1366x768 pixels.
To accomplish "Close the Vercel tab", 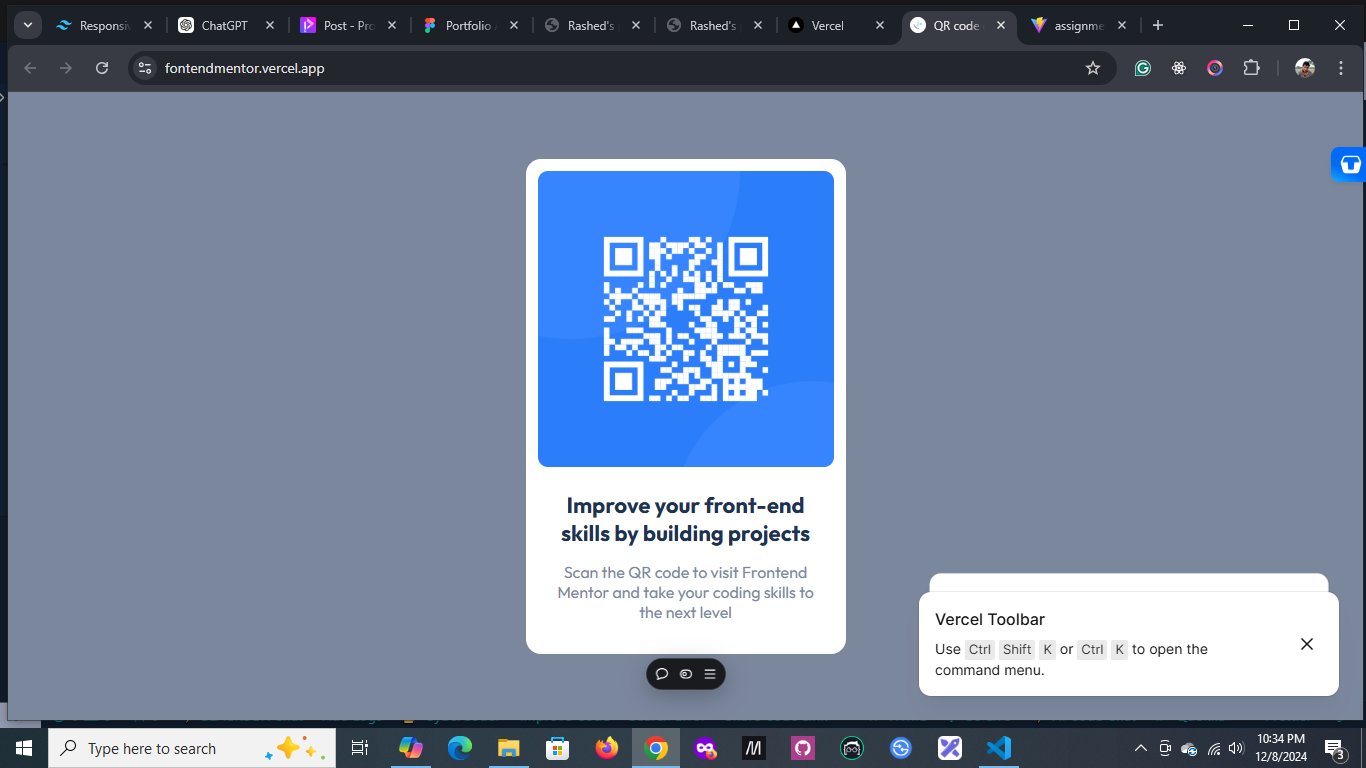I will point(880,25).
